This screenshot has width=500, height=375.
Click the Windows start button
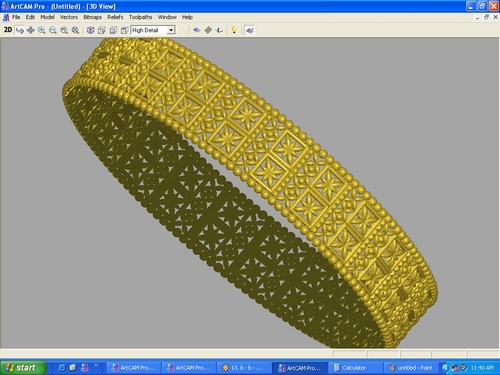[x=23, y=367]
